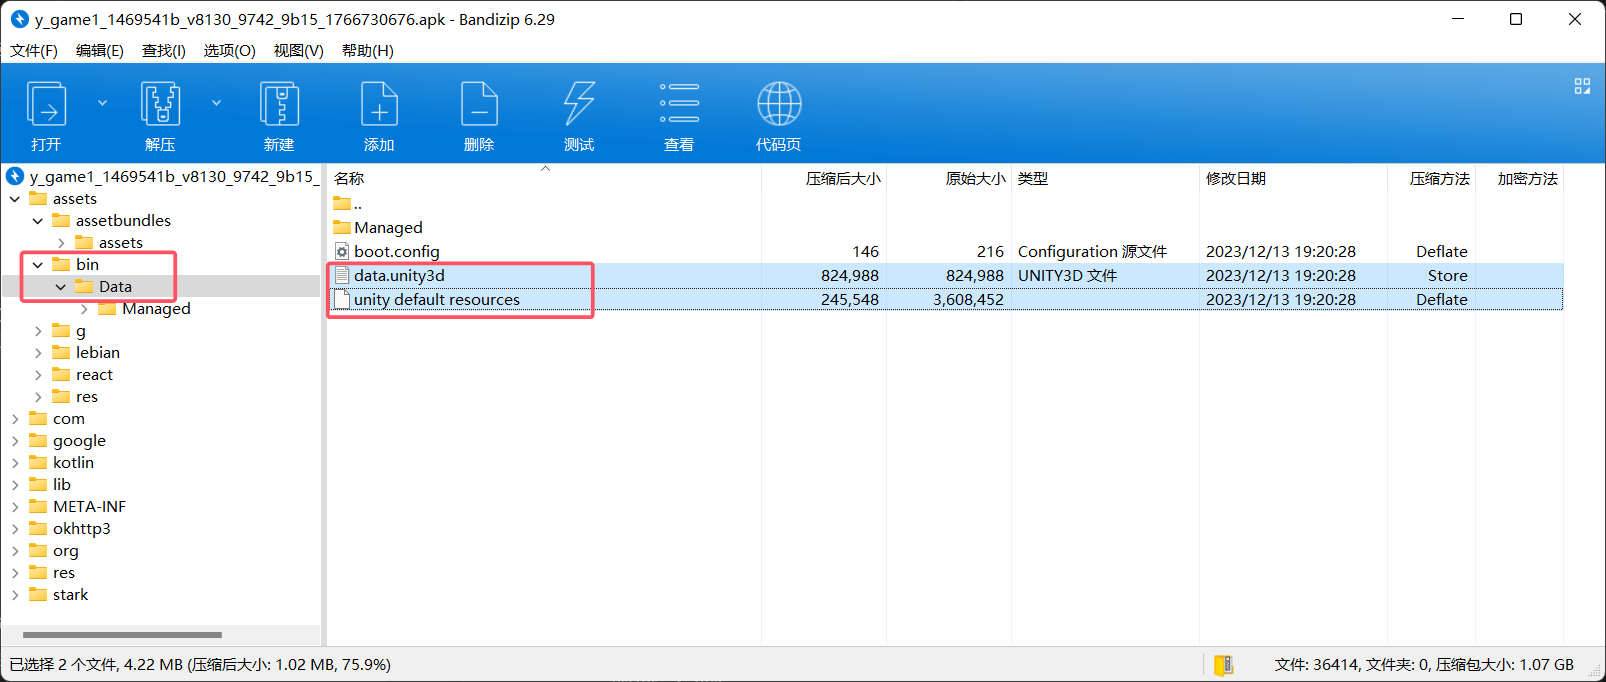Collapse the assets tree node
Viewport: 1606px width, 682px height.
tap(15, 199)
